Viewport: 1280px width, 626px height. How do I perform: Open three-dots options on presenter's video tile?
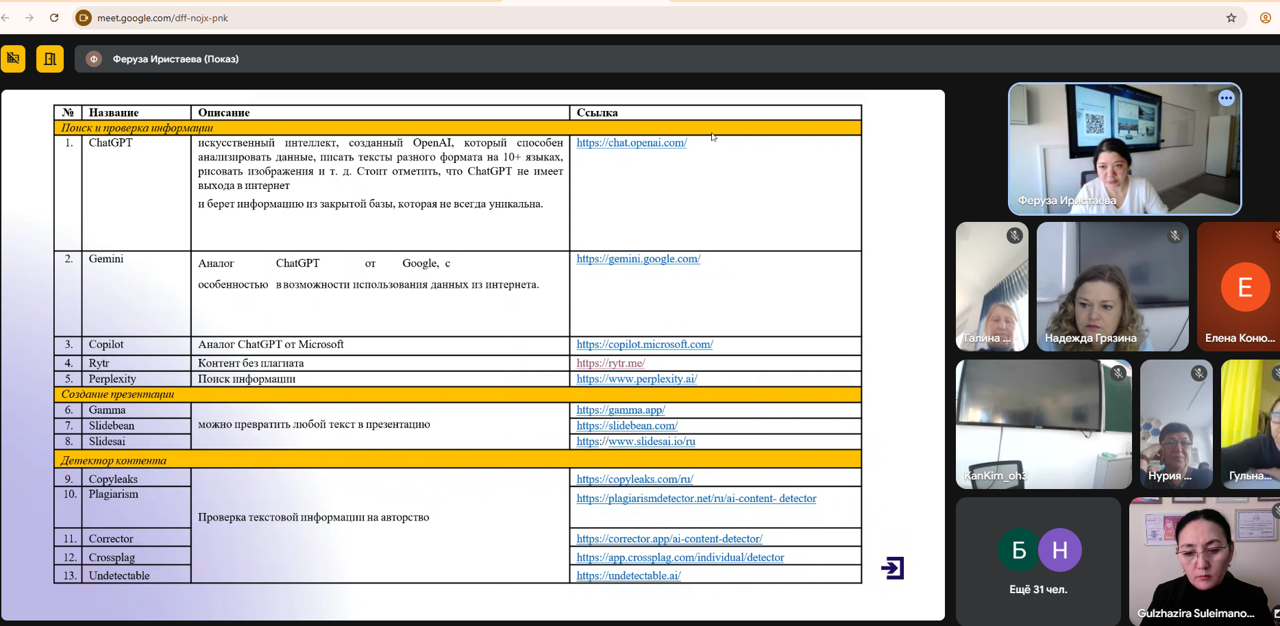click(1226, 98)
